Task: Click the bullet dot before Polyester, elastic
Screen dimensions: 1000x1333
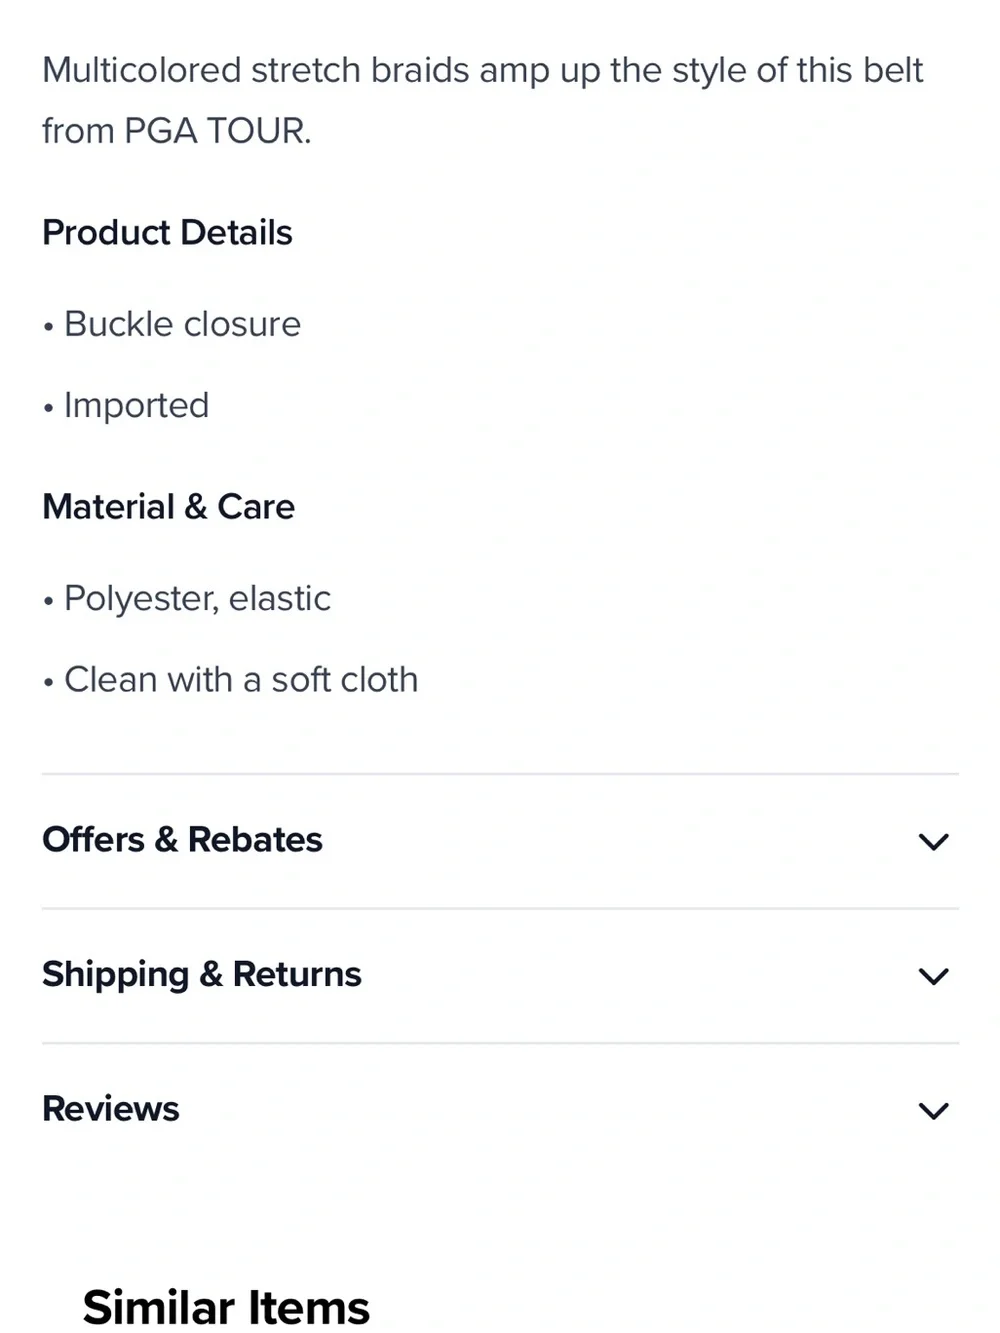Action: tap(48, 602)
